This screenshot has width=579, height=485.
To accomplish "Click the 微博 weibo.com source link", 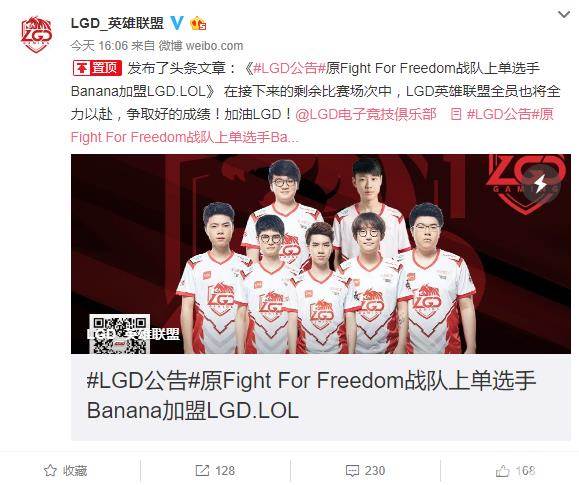I will point(201,46).
